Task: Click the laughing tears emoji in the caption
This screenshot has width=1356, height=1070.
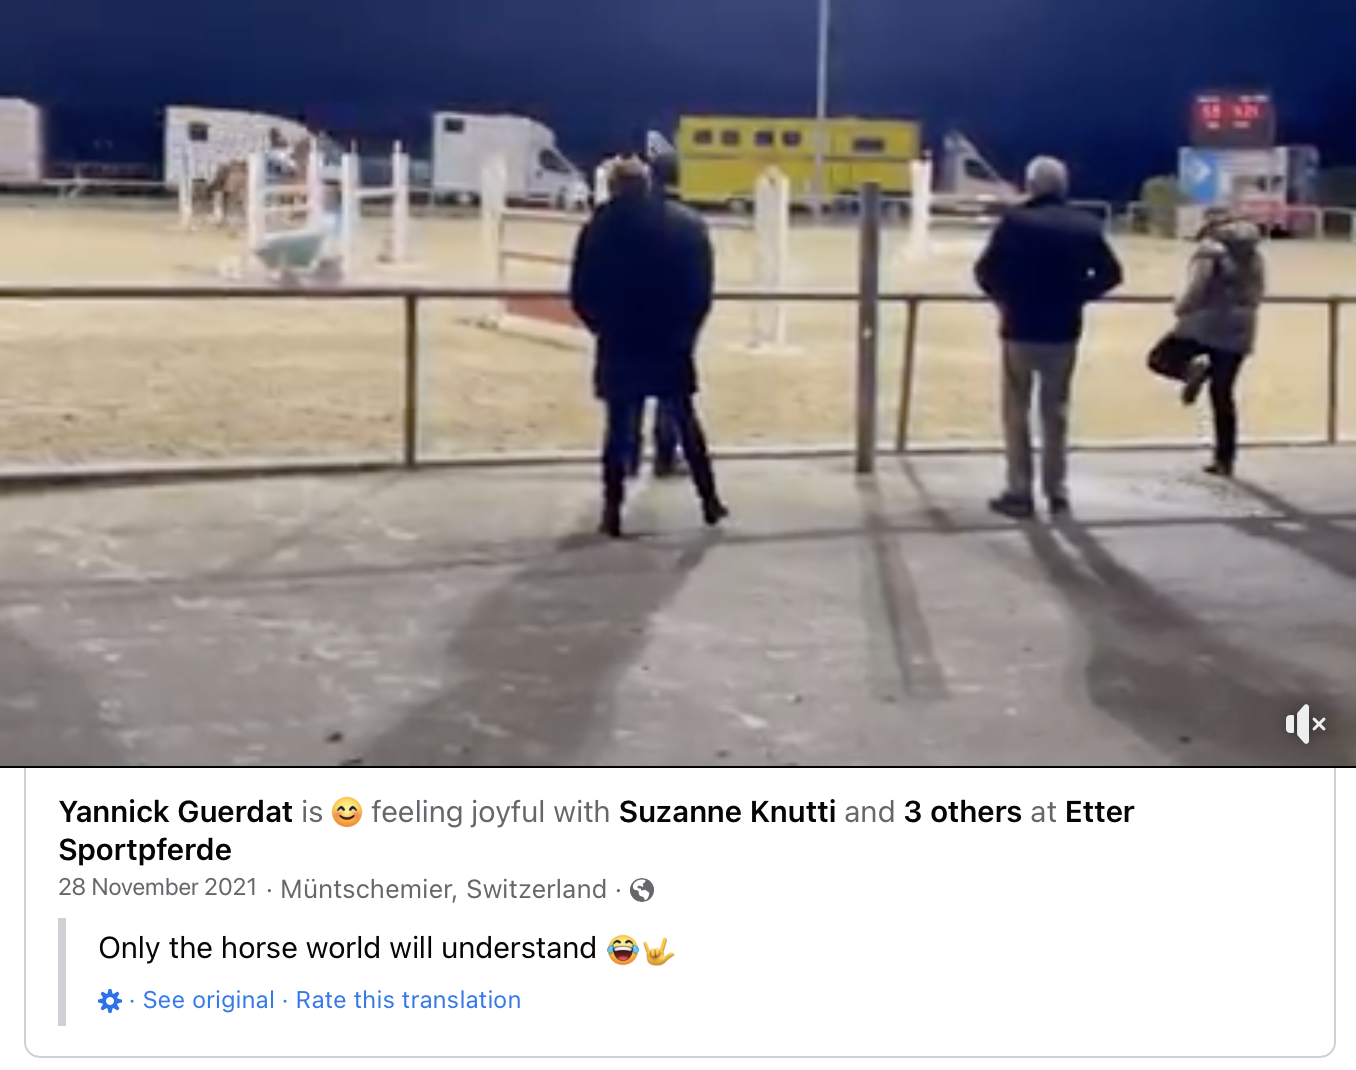Action: tap(622, 949)
